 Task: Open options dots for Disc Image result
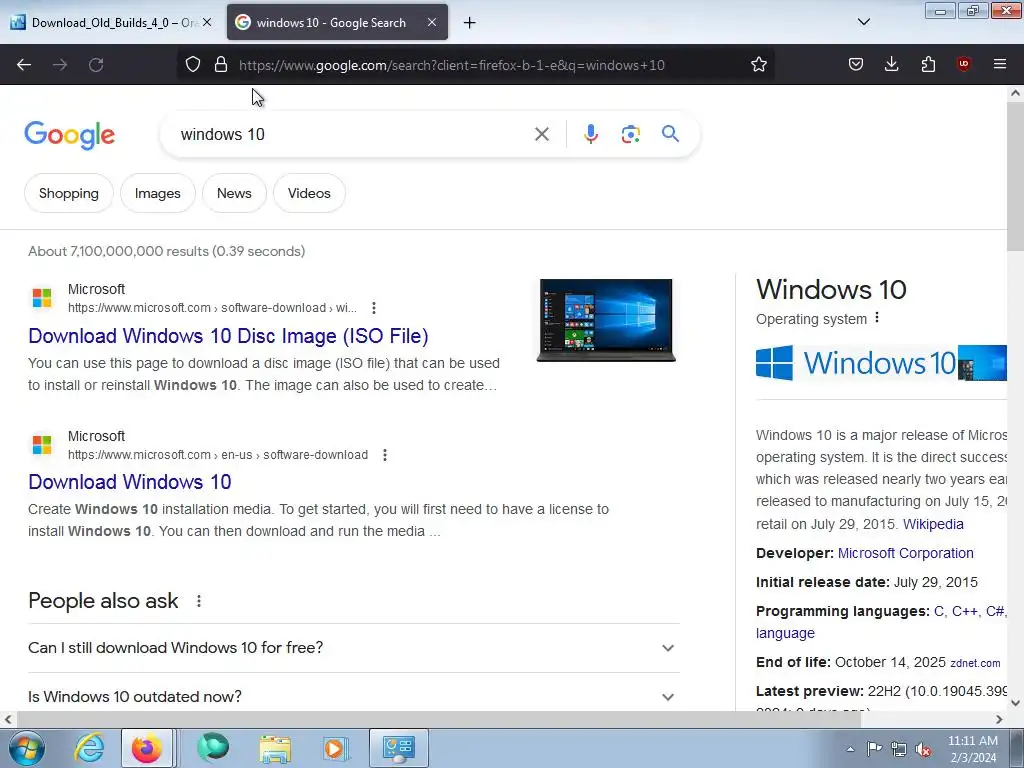point(374,308)
